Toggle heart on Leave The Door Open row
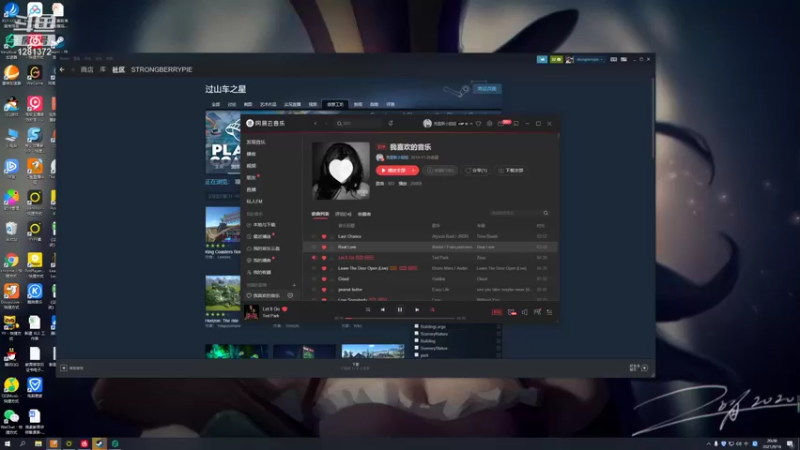Screen dimensions: 800x450 pyautogui.click(x=323, y=268)
